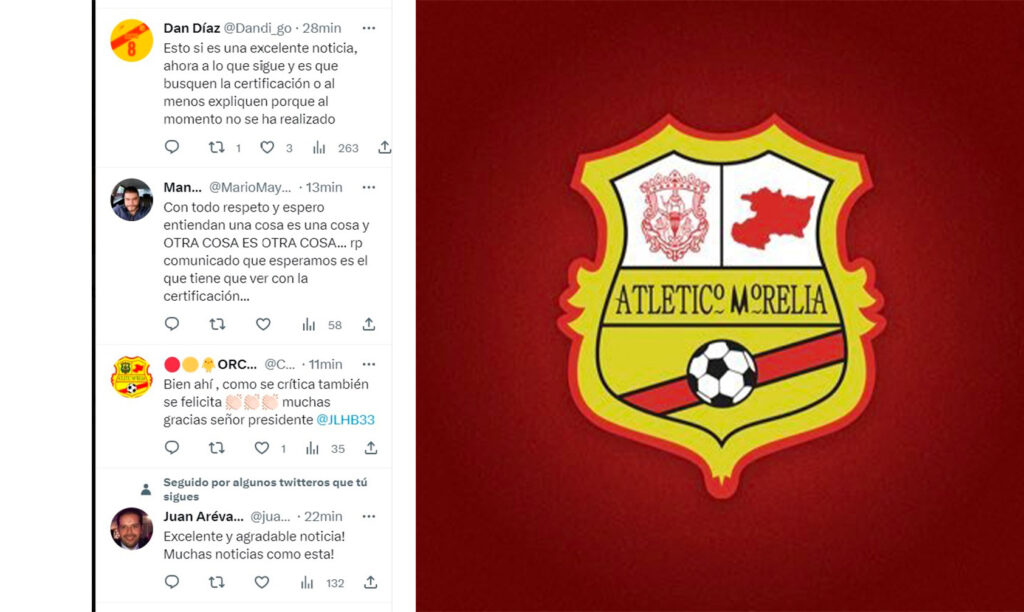Open ORC's Atlético Morelia avatar
Screen dimensions: 1024x612
pyautogui.click(x=131, y=377)
